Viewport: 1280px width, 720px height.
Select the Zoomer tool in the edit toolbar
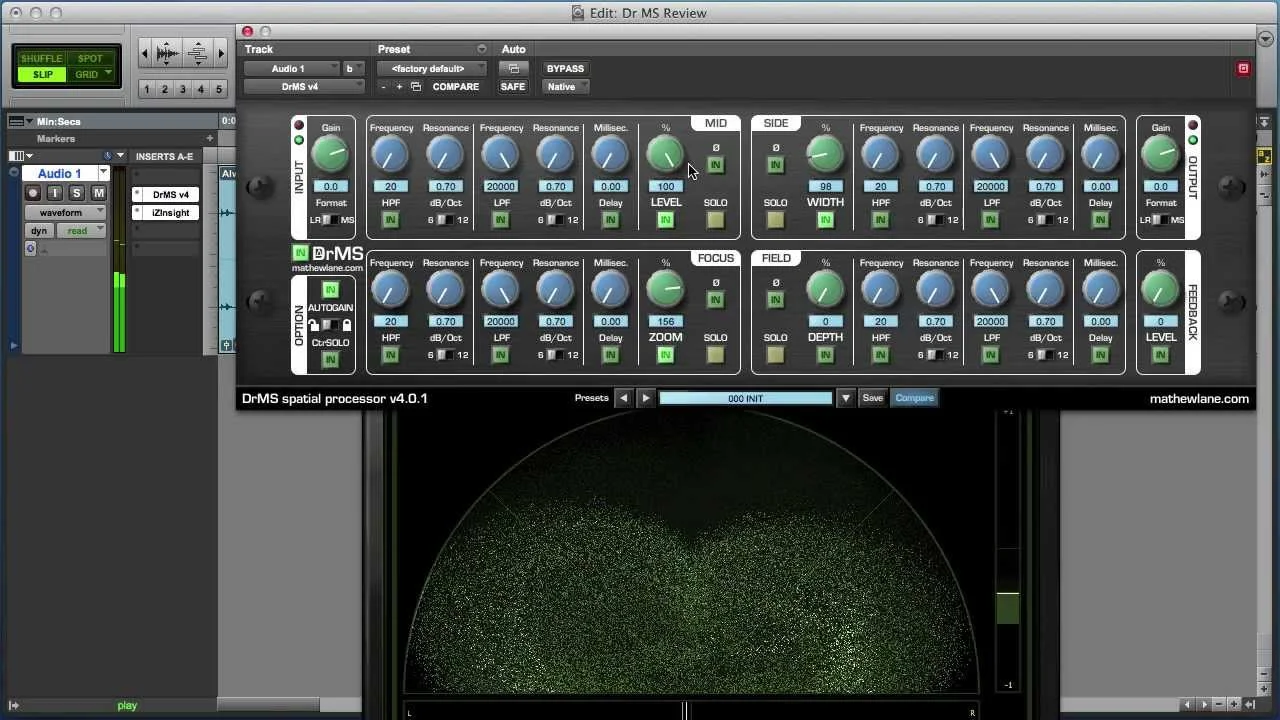168,52
